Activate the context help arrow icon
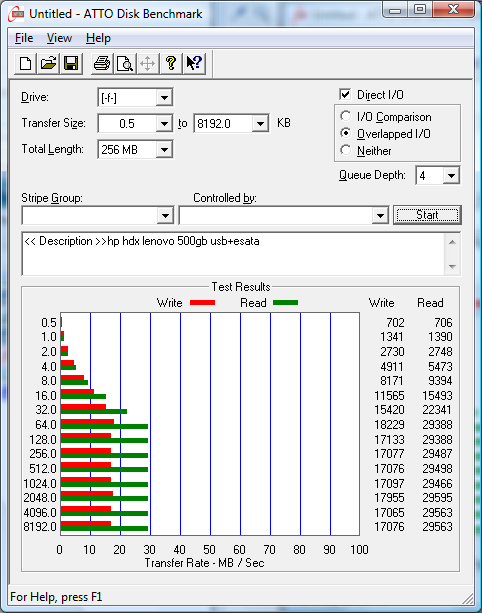Image resolution: width=482 pixels, height=613 pixels. (x=194, y=63)
